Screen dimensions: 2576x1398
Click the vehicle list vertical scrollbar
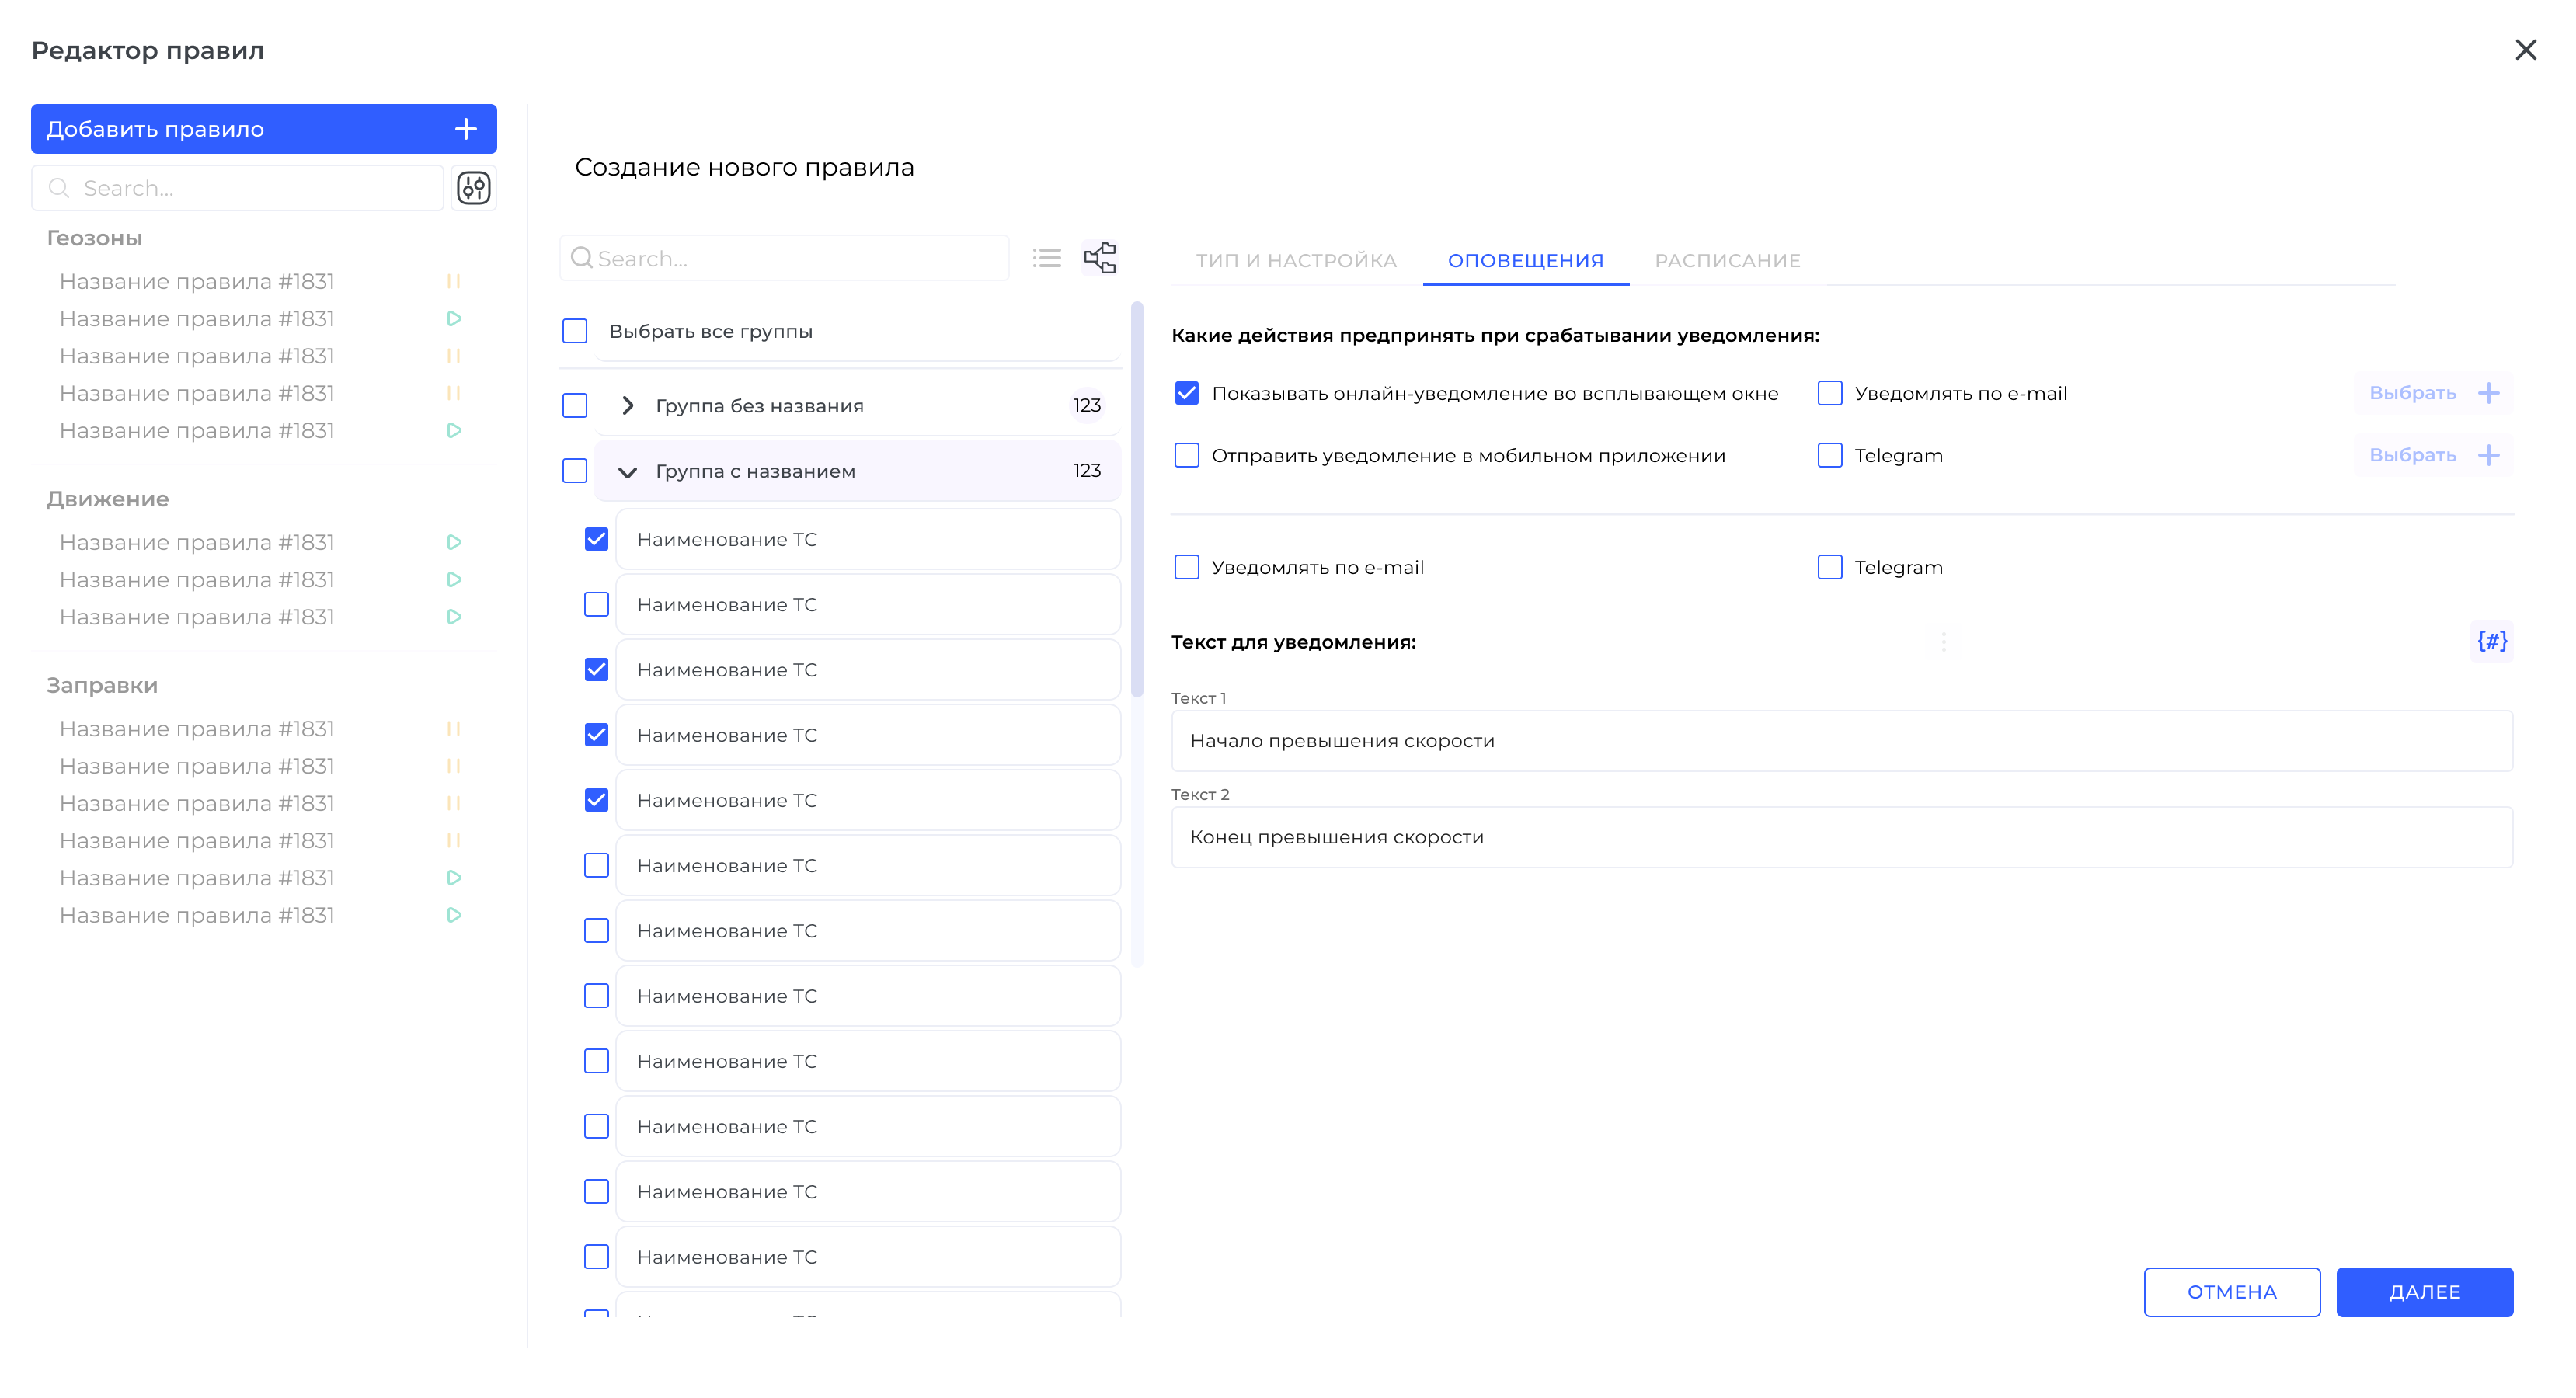click(1136, 500)
